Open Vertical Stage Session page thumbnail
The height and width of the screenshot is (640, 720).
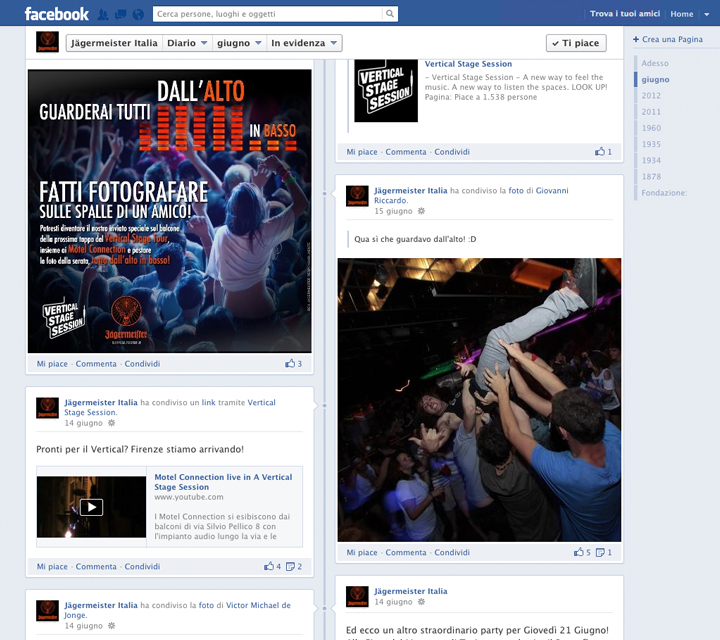[x=386, y=90]
